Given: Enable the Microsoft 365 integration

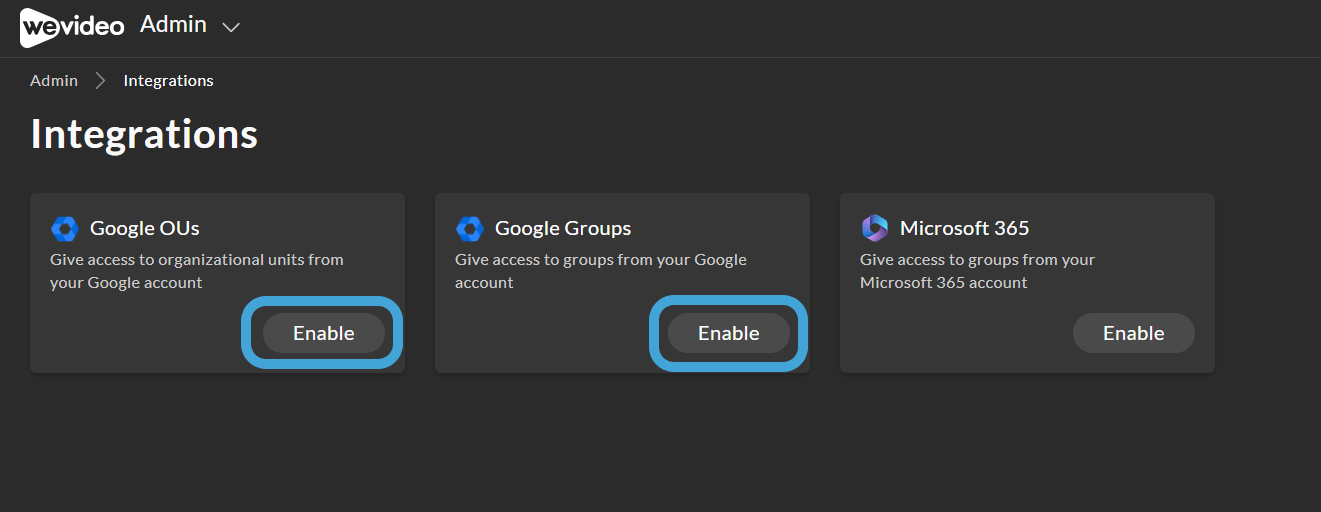Looking at the screenshot, I should coord(1134,333).
